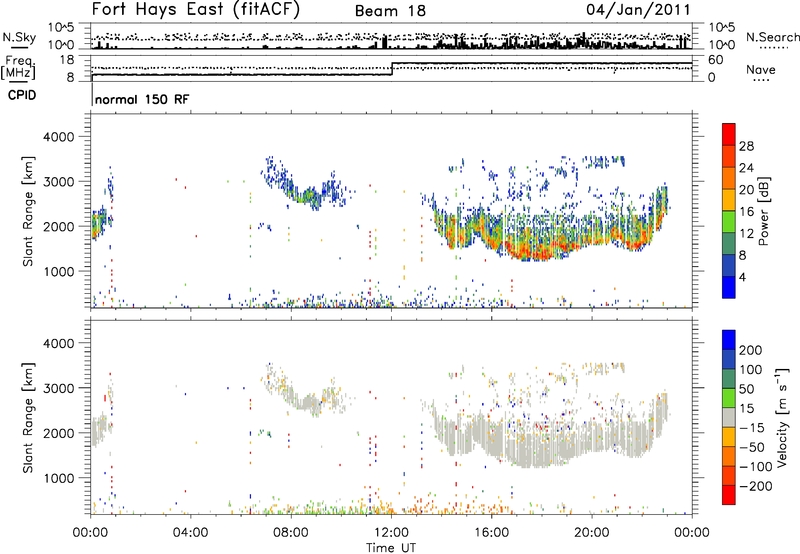Click the frequency step-up at 12:00

point(392,69)
